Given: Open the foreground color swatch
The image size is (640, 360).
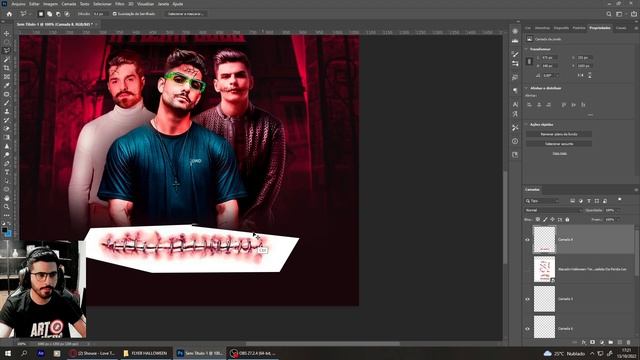Looking at the screenshot, I should (4, 230).
